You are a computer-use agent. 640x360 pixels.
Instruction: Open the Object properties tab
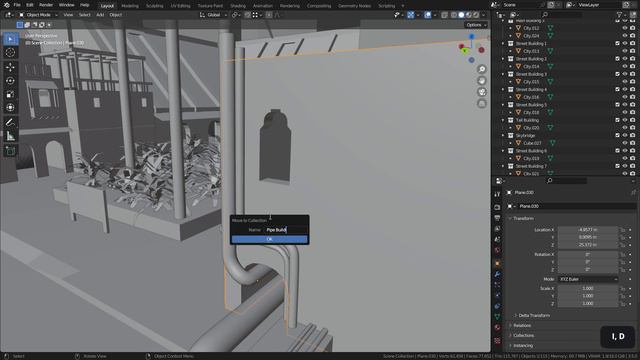[x=497, y=263]
